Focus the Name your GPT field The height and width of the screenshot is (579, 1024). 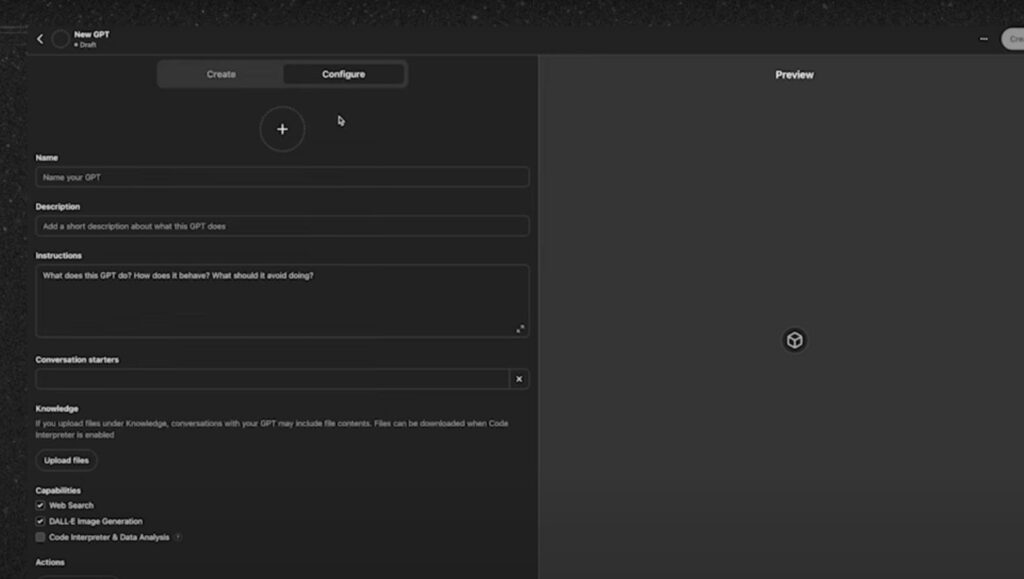(282, 177)
